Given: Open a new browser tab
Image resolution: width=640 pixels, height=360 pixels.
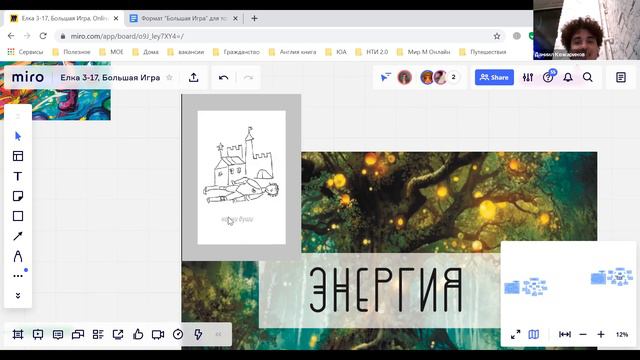Looking at the screenshot, I should pos(254,18).
